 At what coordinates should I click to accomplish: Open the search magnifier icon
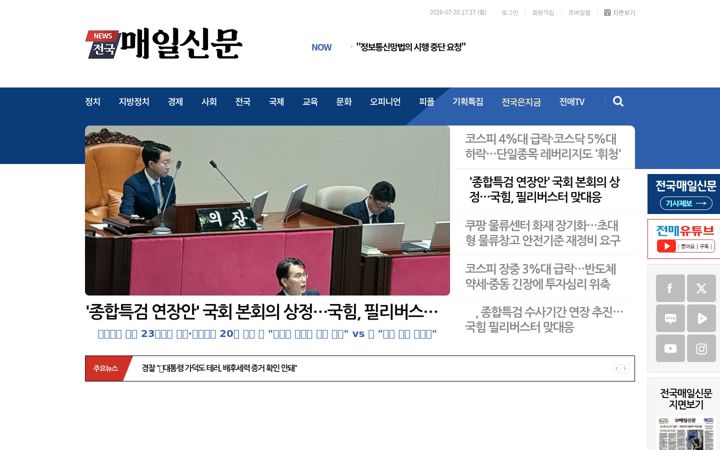[618, 101]
